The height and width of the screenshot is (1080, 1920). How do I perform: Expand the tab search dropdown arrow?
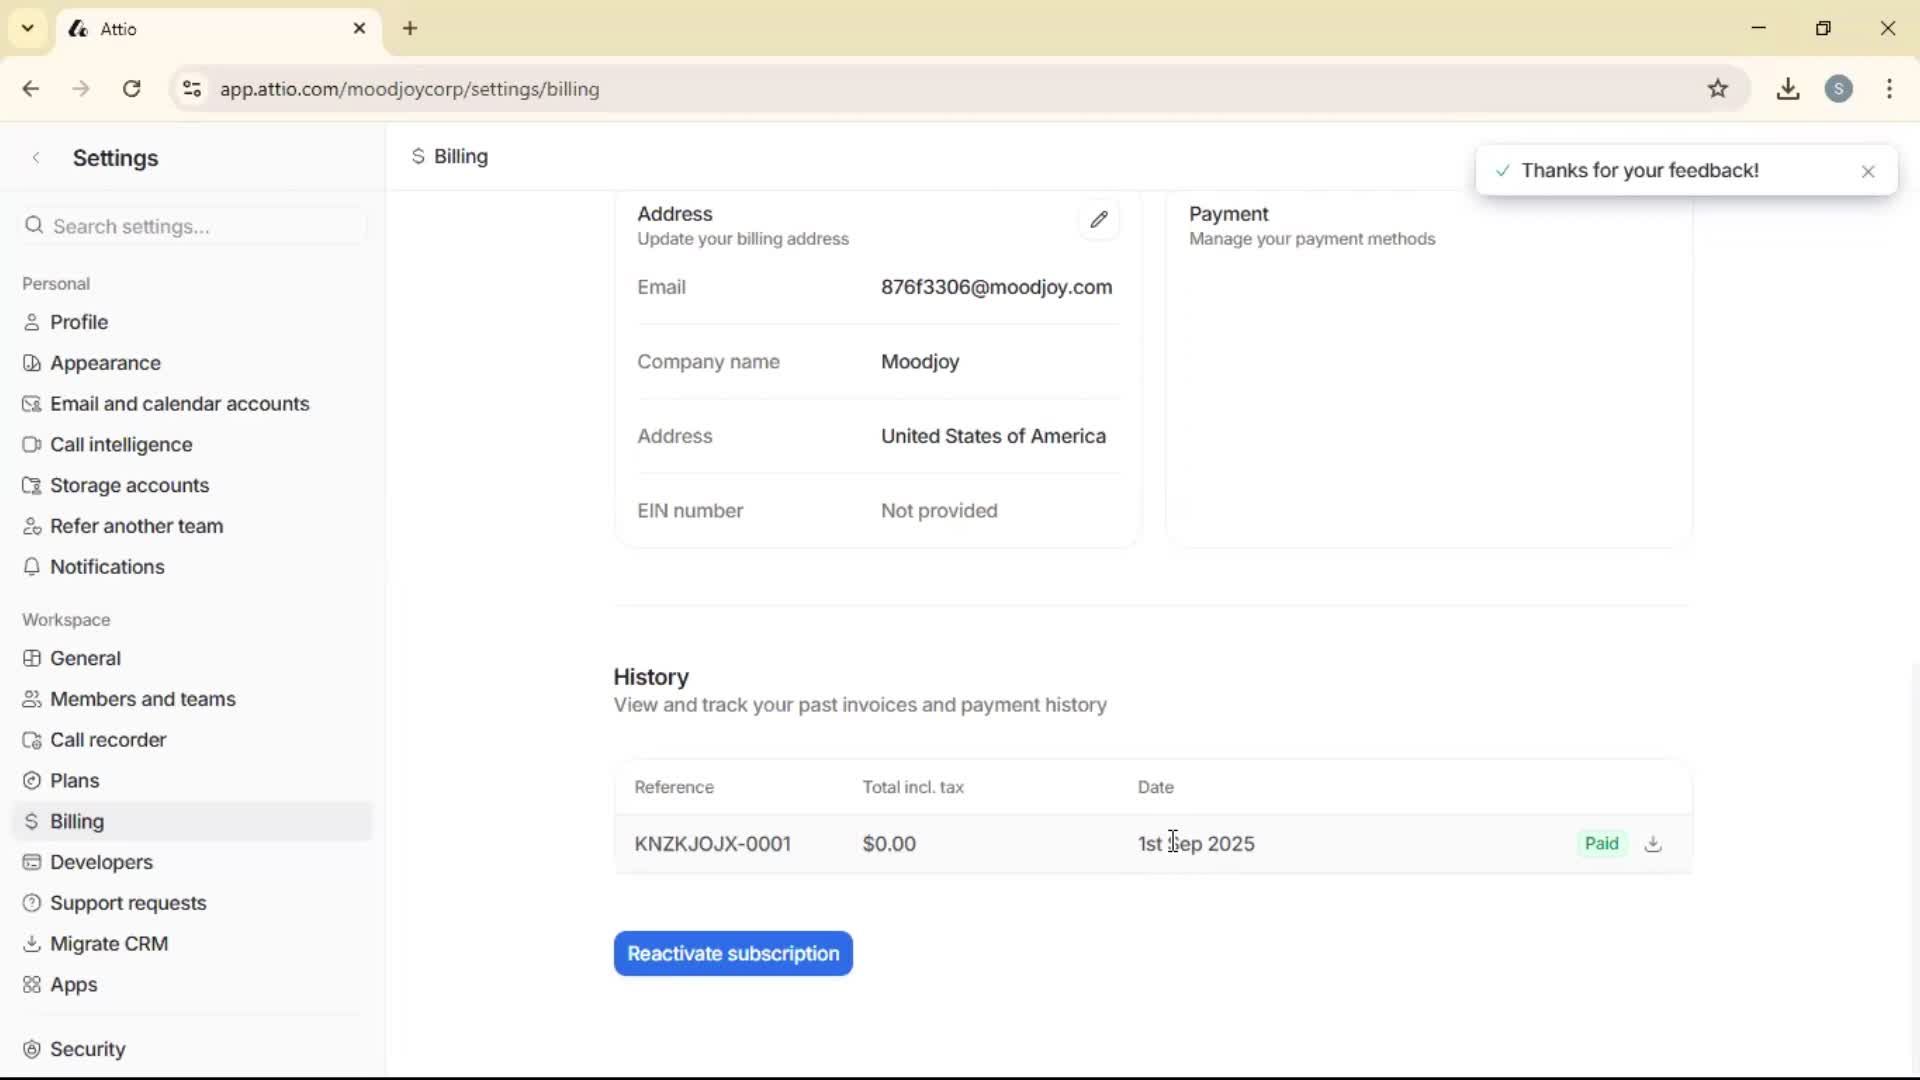28,28
